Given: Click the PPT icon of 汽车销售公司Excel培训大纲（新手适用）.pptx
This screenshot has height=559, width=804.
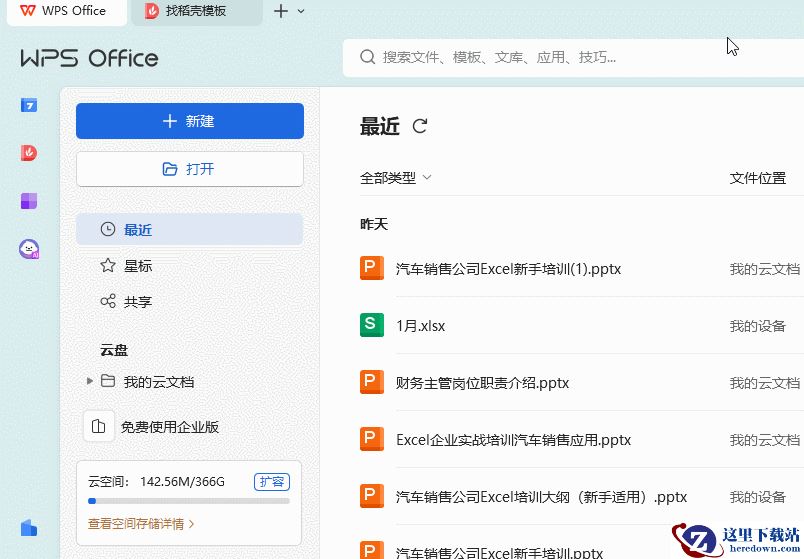Looking at the screenshot, I should 372,496.
